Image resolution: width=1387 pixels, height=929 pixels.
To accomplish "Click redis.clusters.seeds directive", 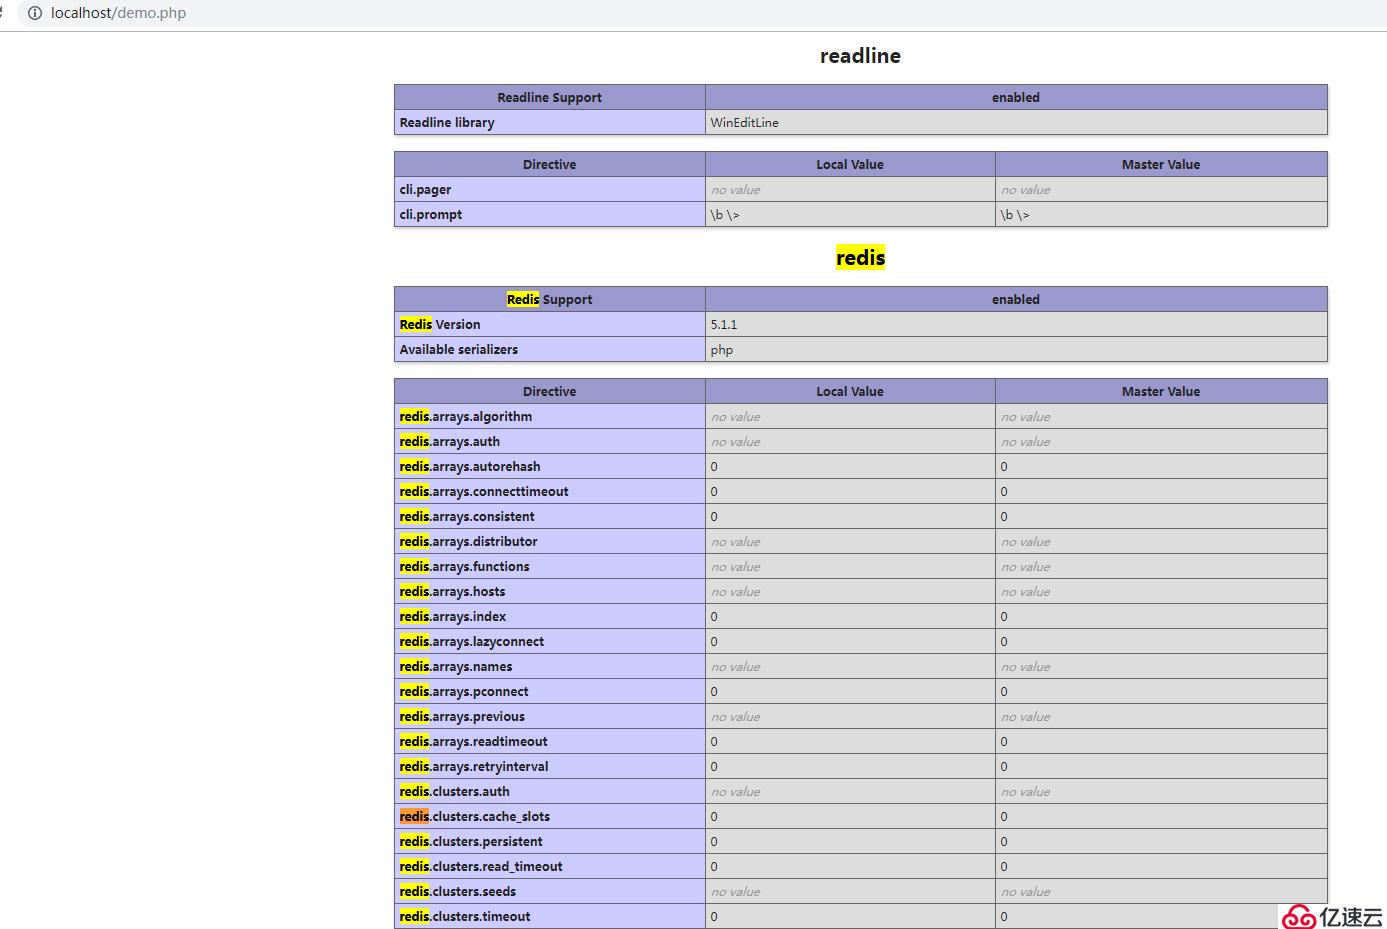I will coord(458,891).
